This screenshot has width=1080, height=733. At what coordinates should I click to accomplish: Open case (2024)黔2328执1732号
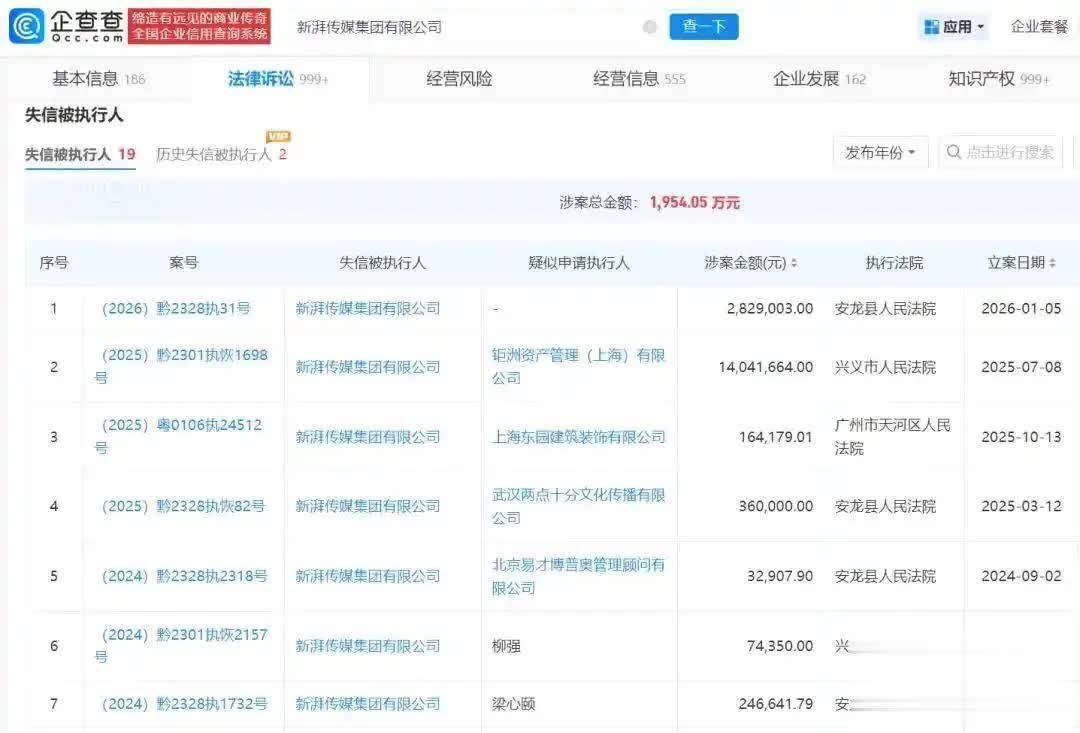pos(185,704)
